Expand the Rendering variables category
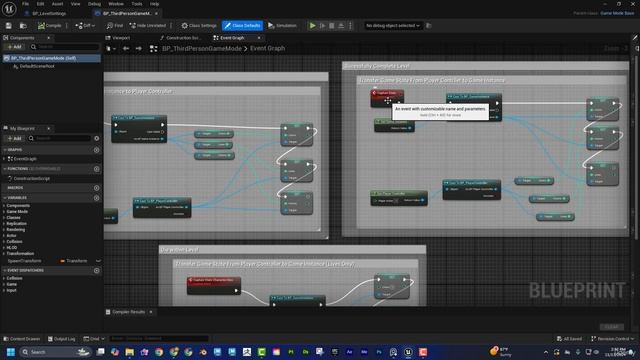Viewport: 640px width, 360px height. pos(4,230)
